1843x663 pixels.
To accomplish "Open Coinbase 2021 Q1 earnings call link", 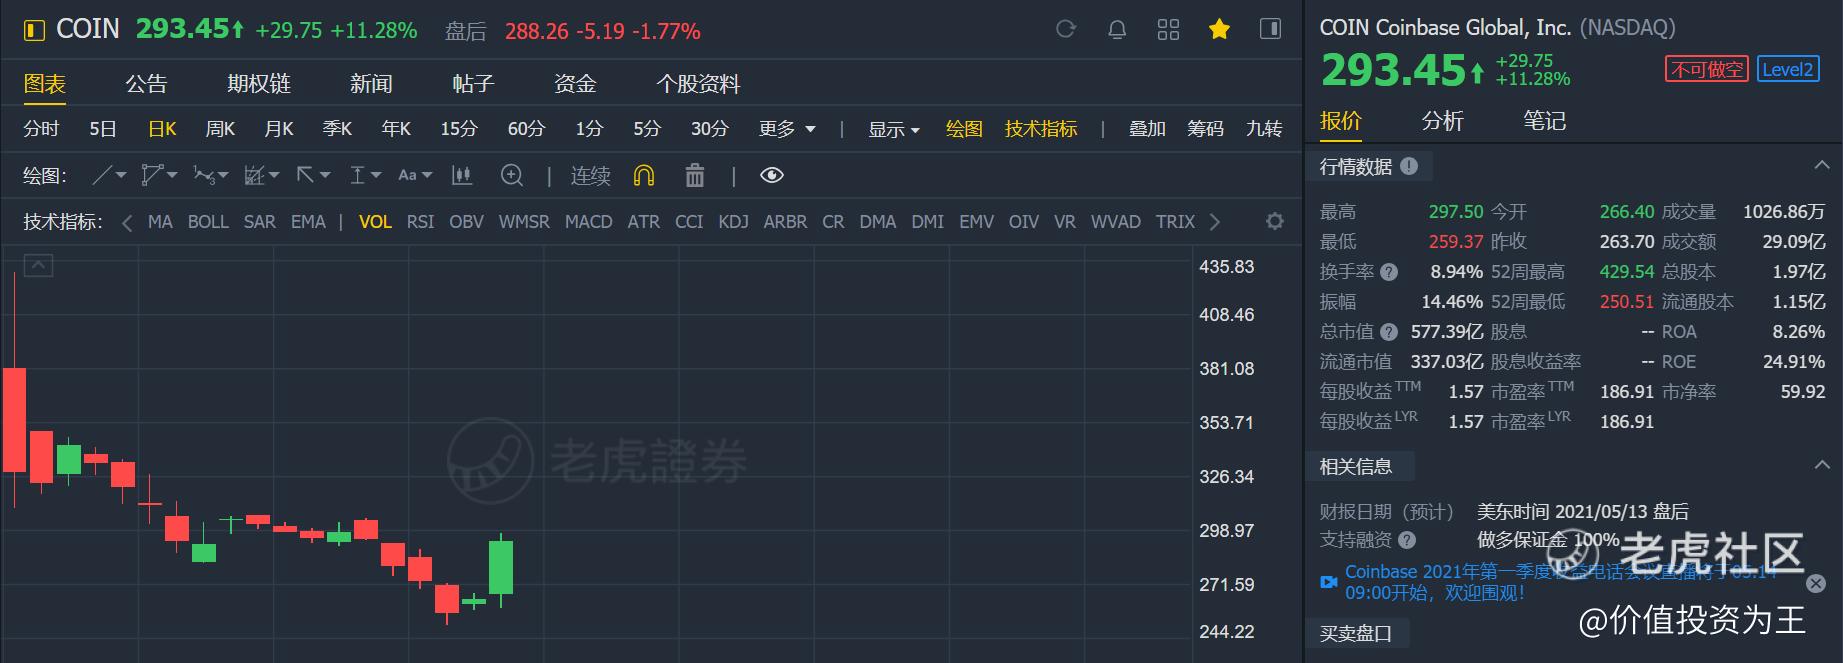I will tap(1560, 582).
